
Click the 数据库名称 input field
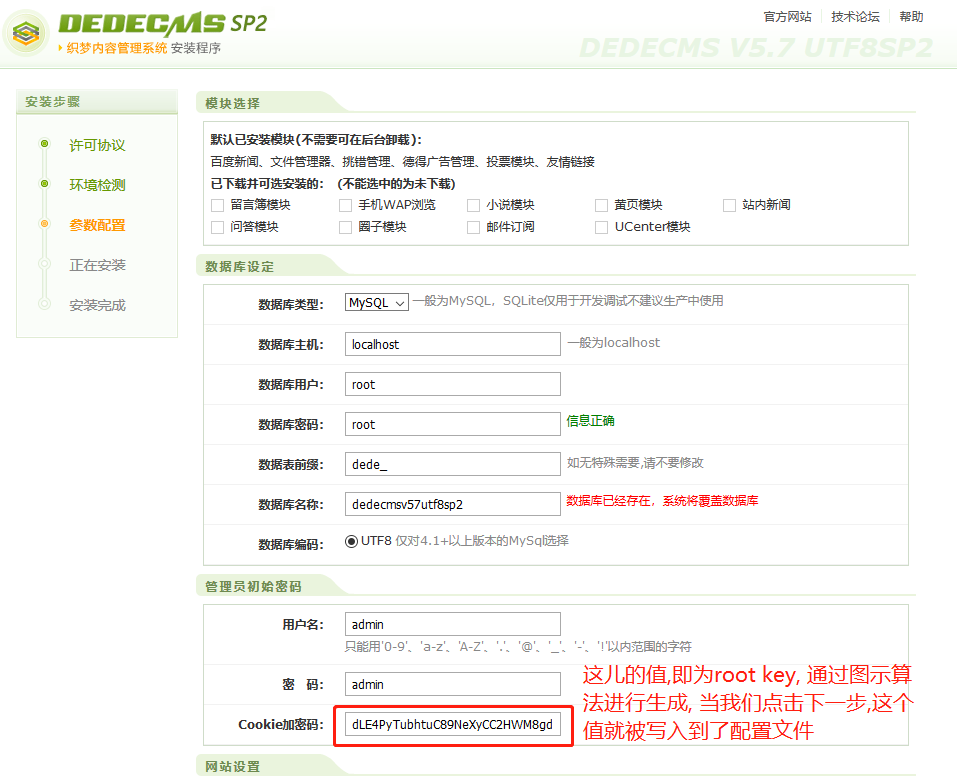pyautogui.click(x=452, y=504)
